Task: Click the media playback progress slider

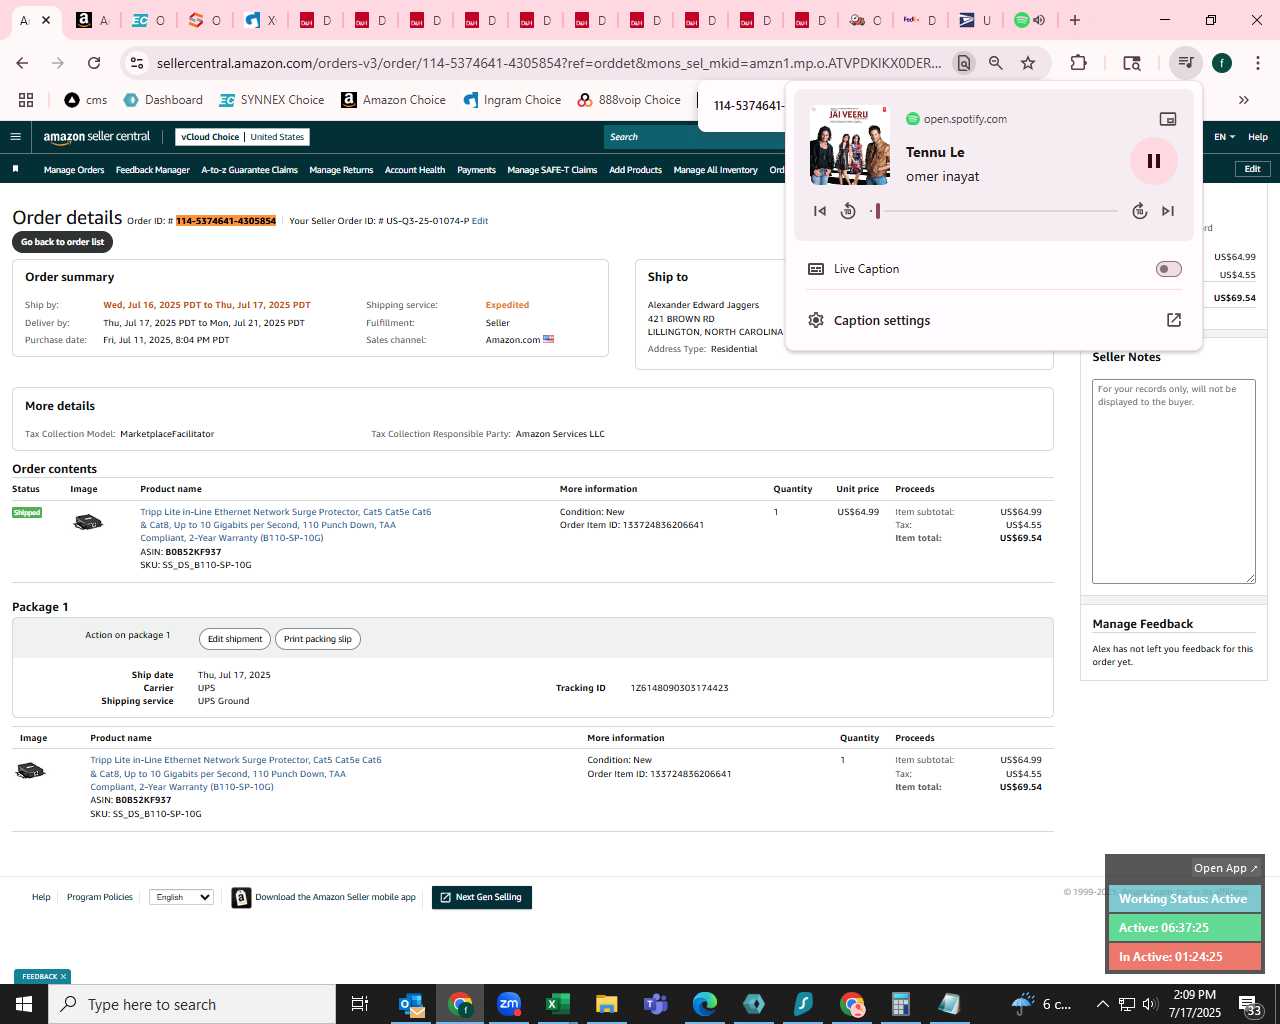Action: [994, 211]
